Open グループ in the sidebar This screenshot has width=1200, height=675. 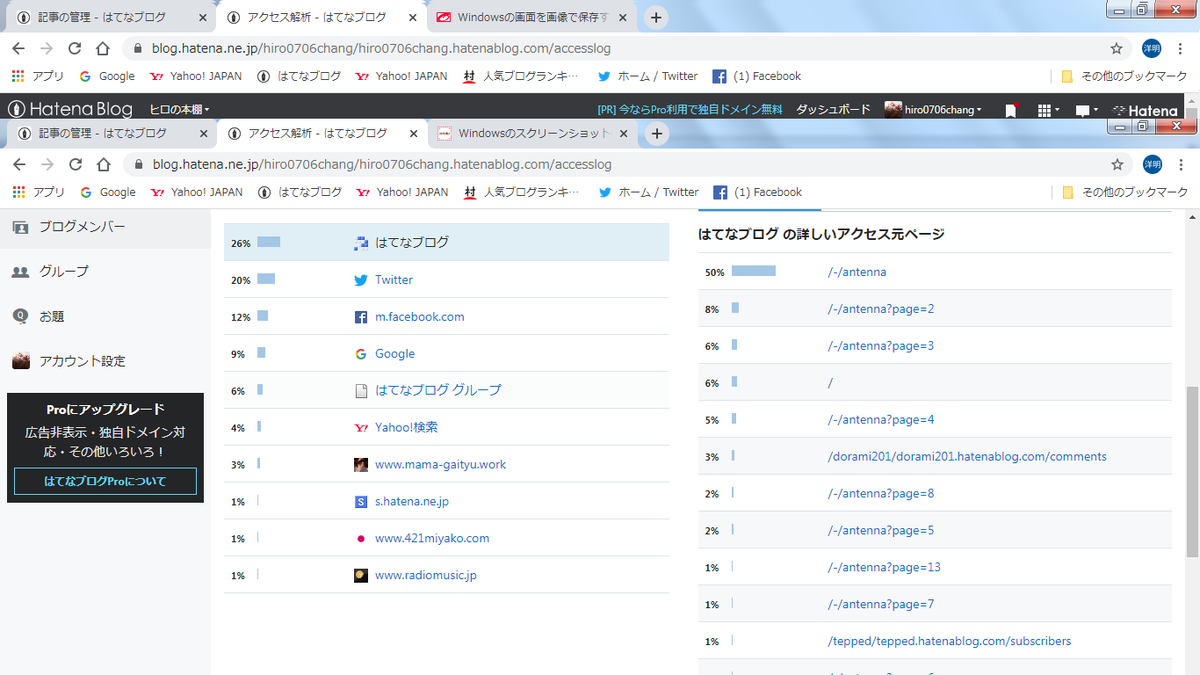click(x=50, y=271)
